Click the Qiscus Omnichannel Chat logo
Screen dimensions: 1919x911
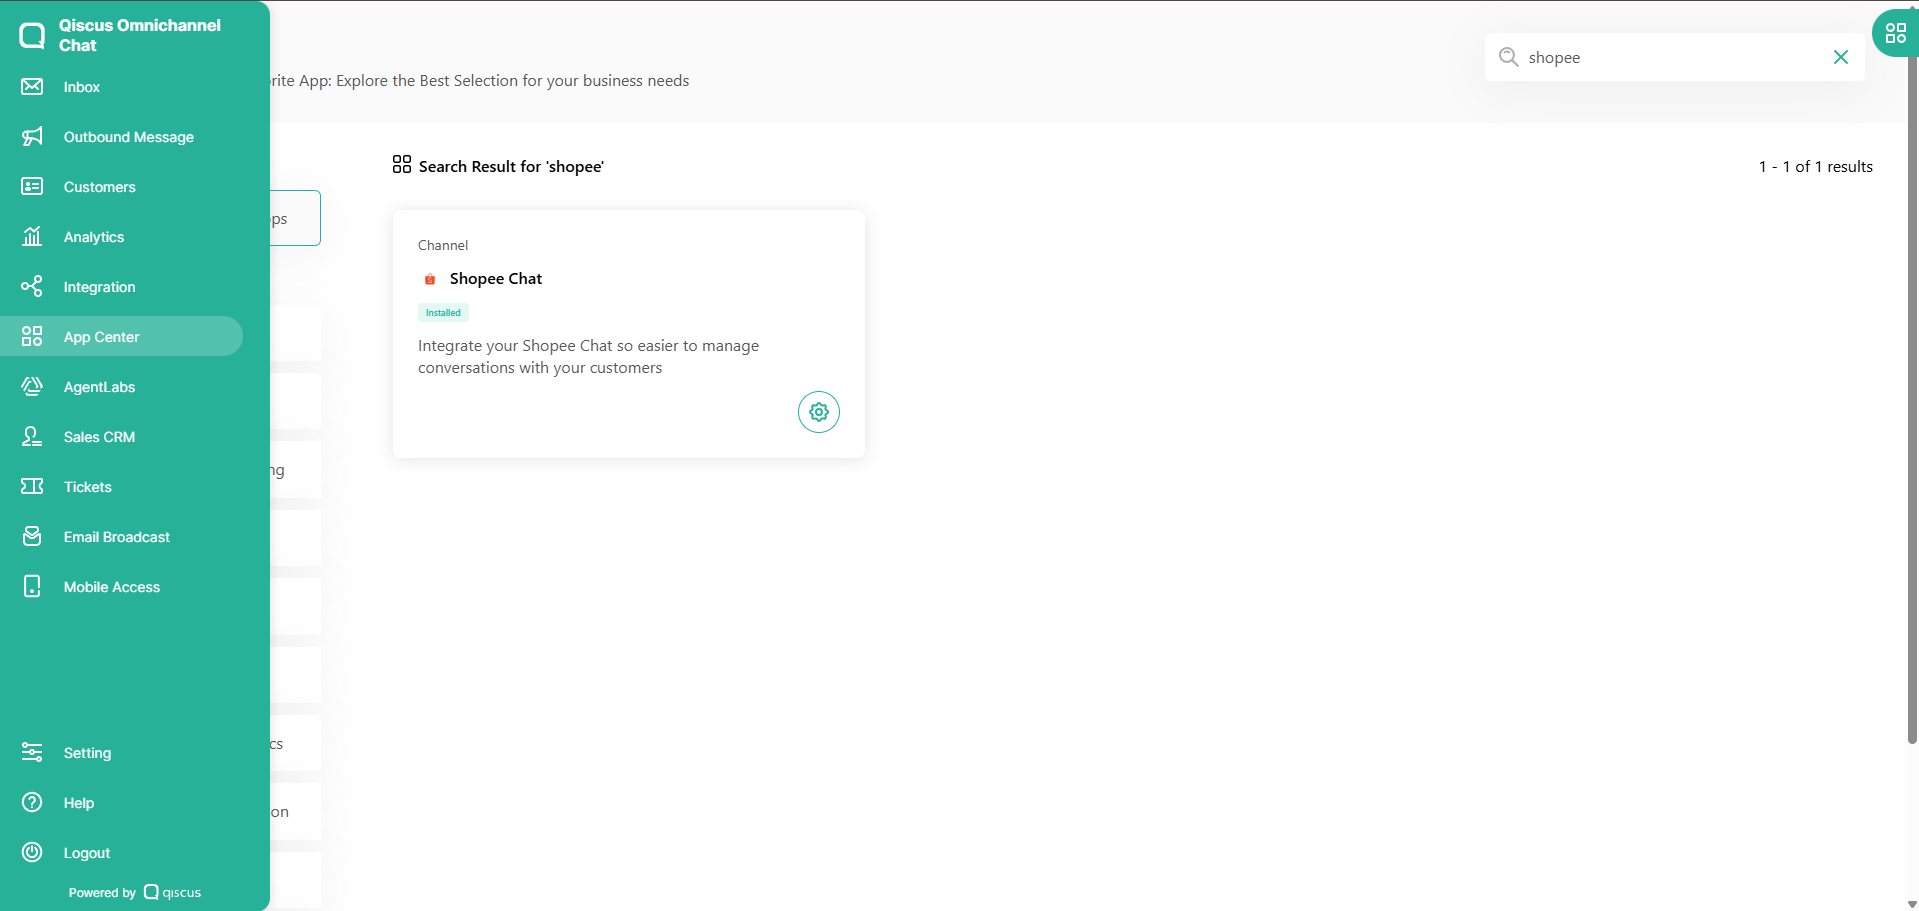point(32,36)
